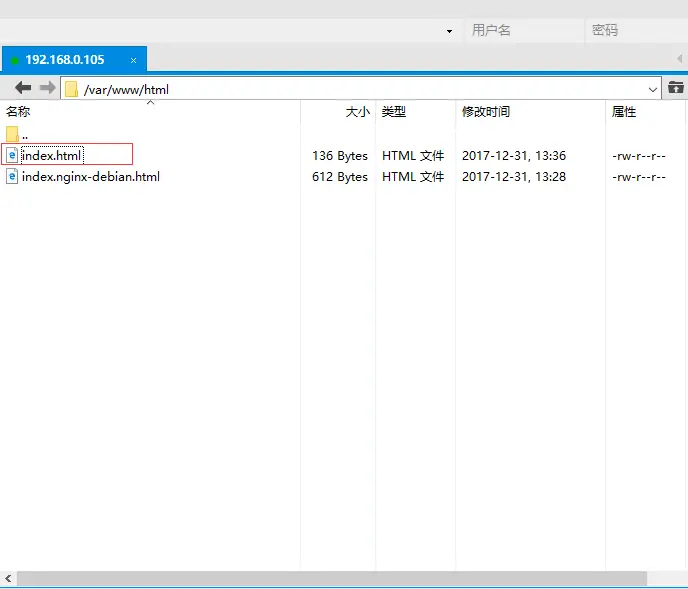Select the index.html file name
This screenshot has width=688, height=589.
coord(51,155)
